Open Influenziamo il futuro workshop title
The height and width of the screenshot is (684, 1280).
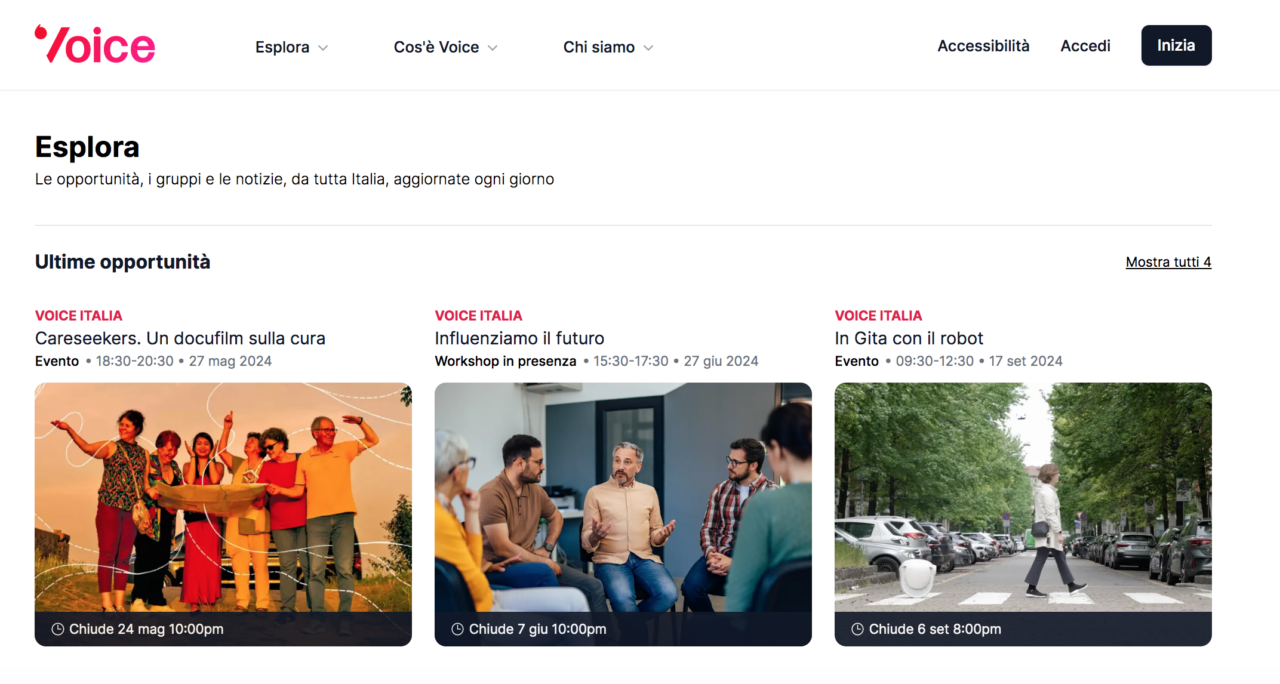[x=519, y=338]
